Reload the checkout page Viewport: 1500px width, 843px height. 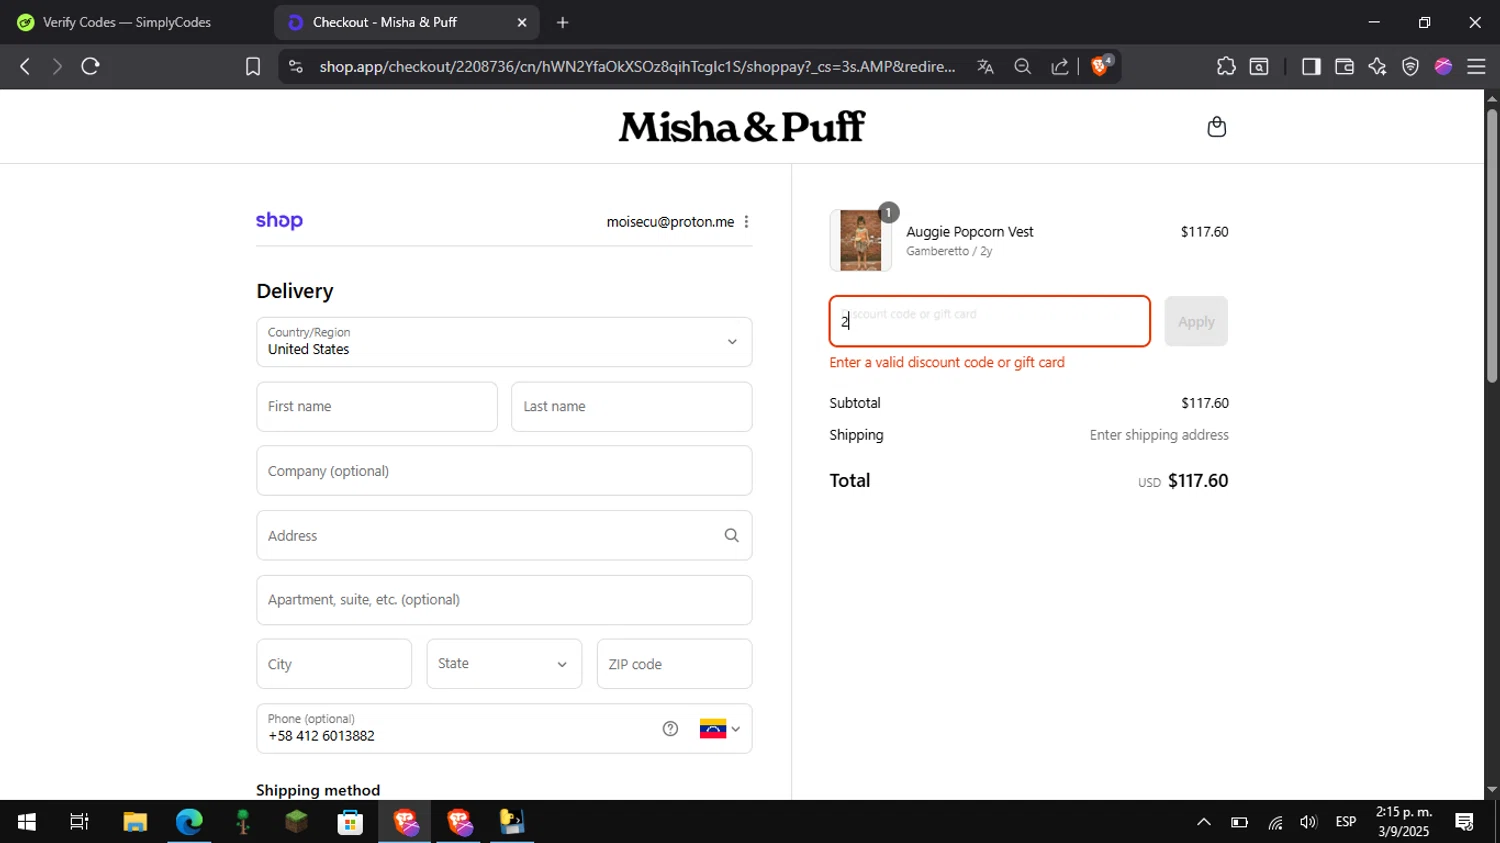pos(90,66)
